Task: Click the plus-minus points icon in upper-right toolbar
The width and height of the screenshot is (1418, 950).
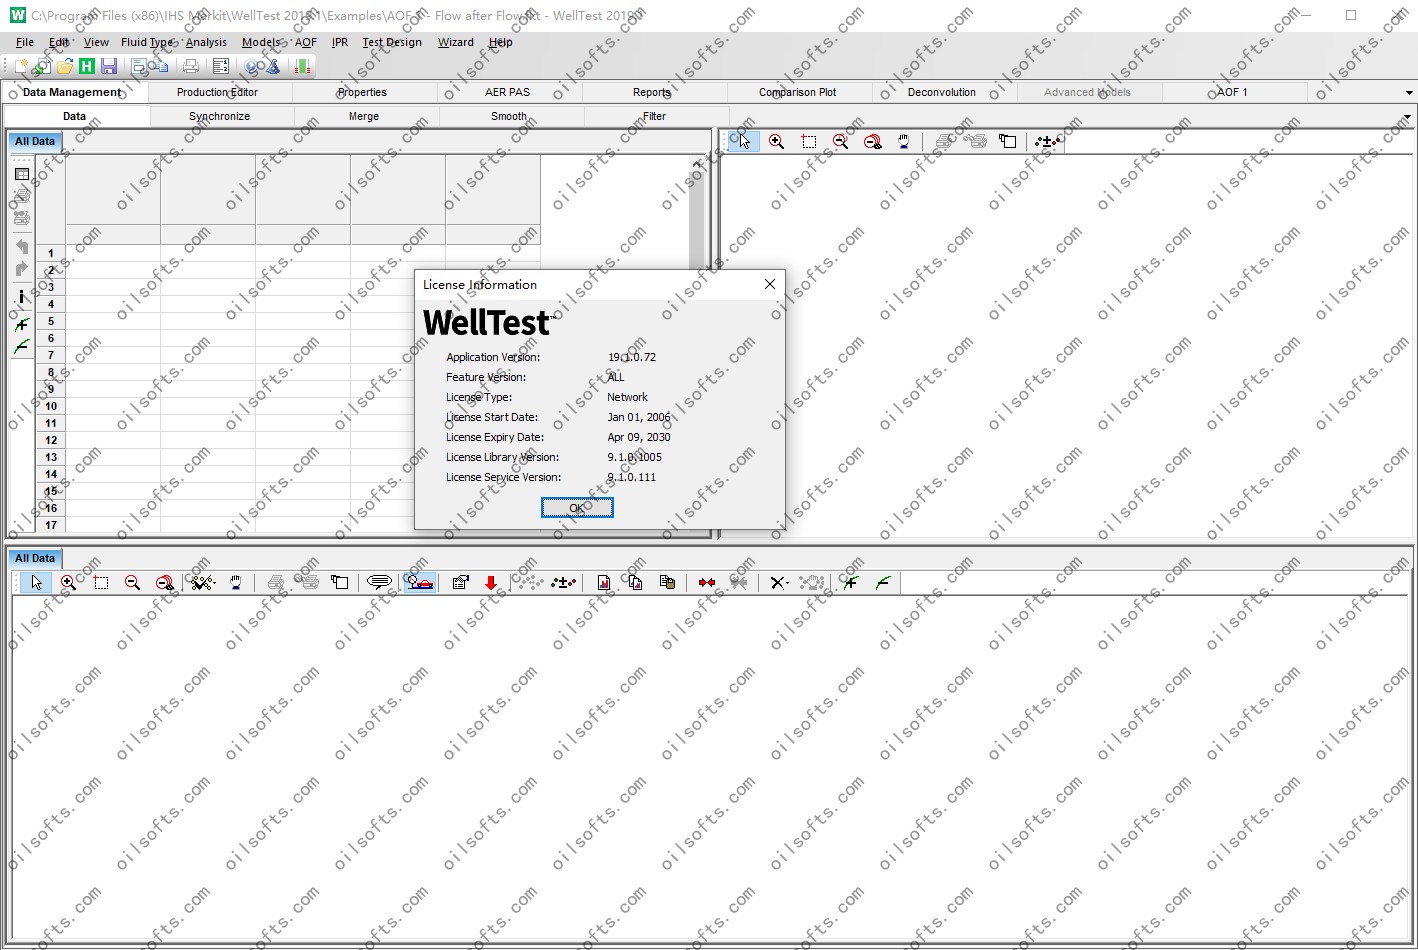Action: [x=1048, y=141]
